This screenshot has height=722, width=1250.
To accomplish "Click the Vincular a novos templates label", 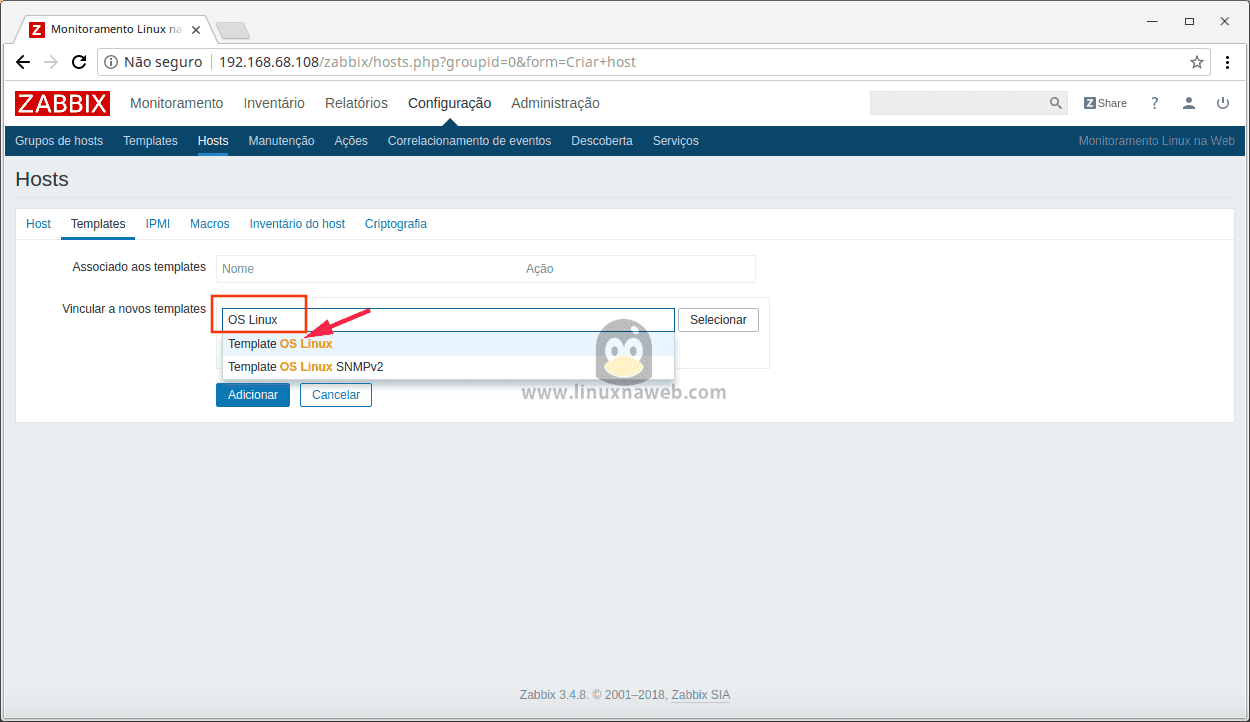I will click(134, 309).
